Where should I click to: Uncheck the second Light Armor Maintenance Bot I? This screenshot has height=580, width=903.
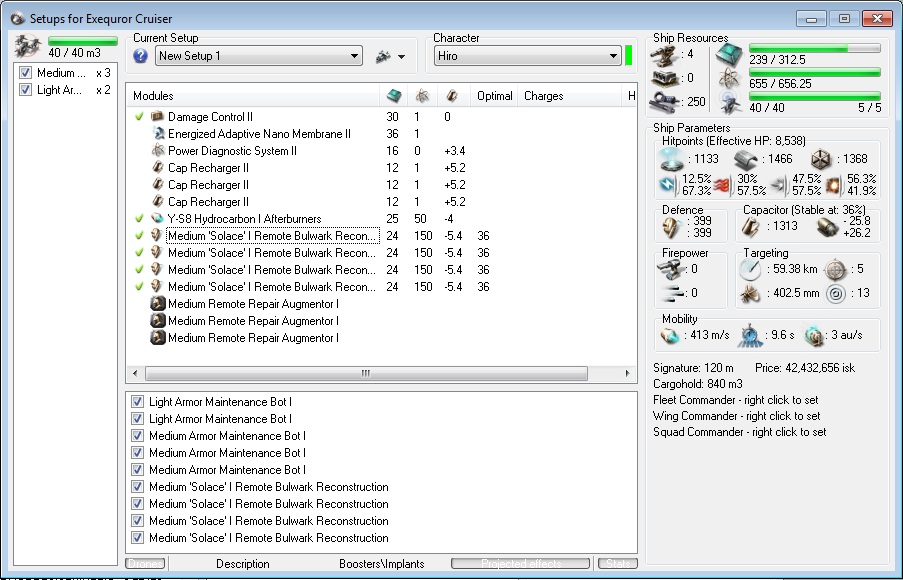pyautogui.click(x=137, y=419)
